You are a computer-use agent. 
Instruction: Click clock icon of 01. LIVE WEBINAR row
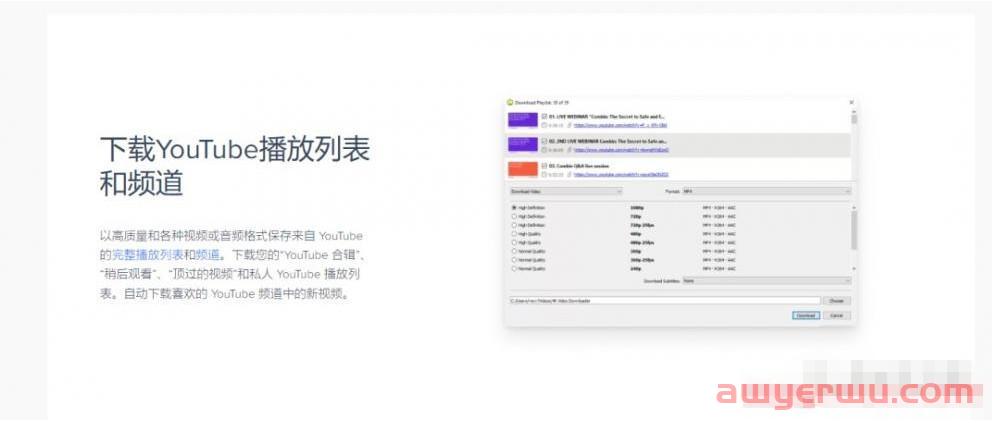(x=544, y=125)
